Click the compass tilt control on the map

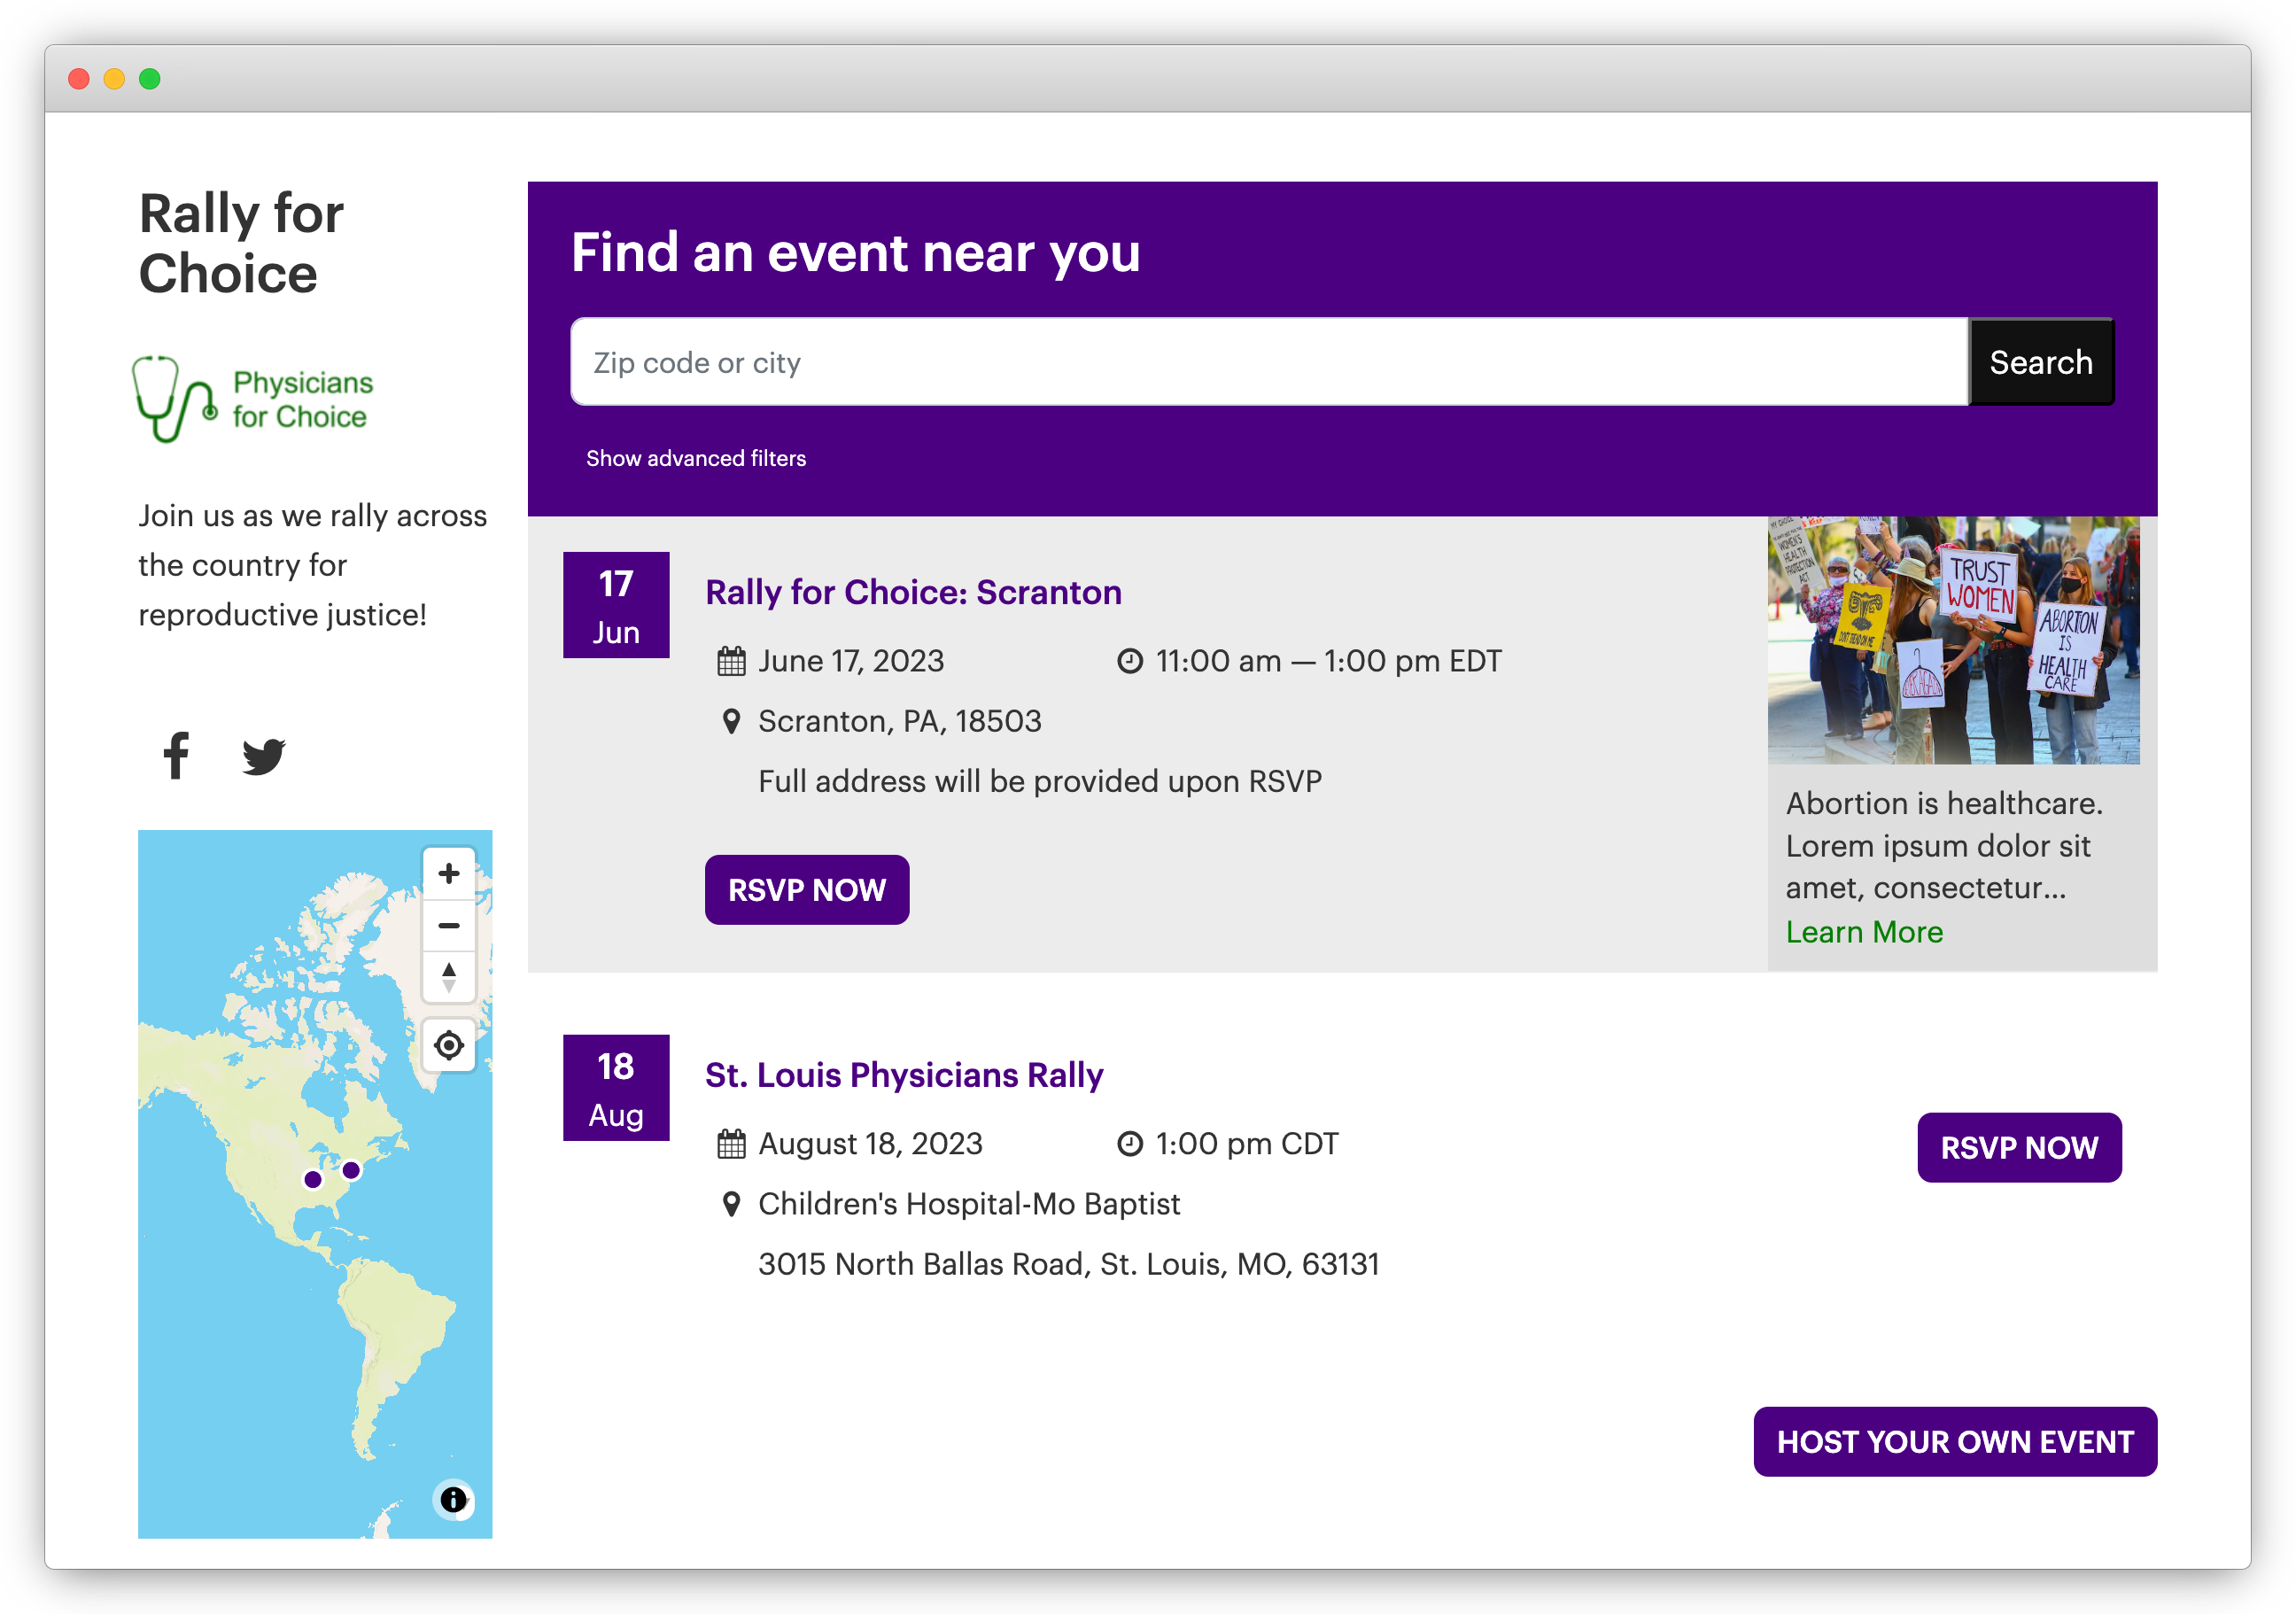[448, 975]
